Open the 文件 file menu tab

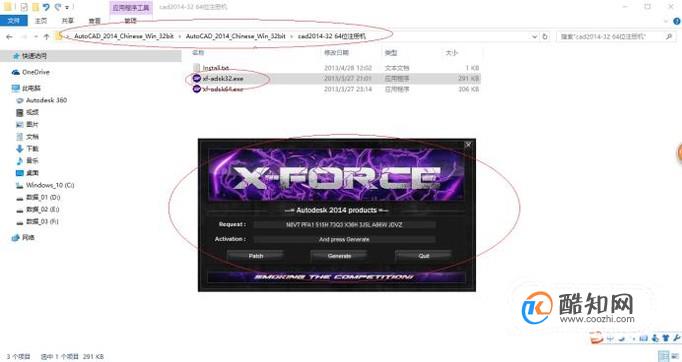[13, 20]
